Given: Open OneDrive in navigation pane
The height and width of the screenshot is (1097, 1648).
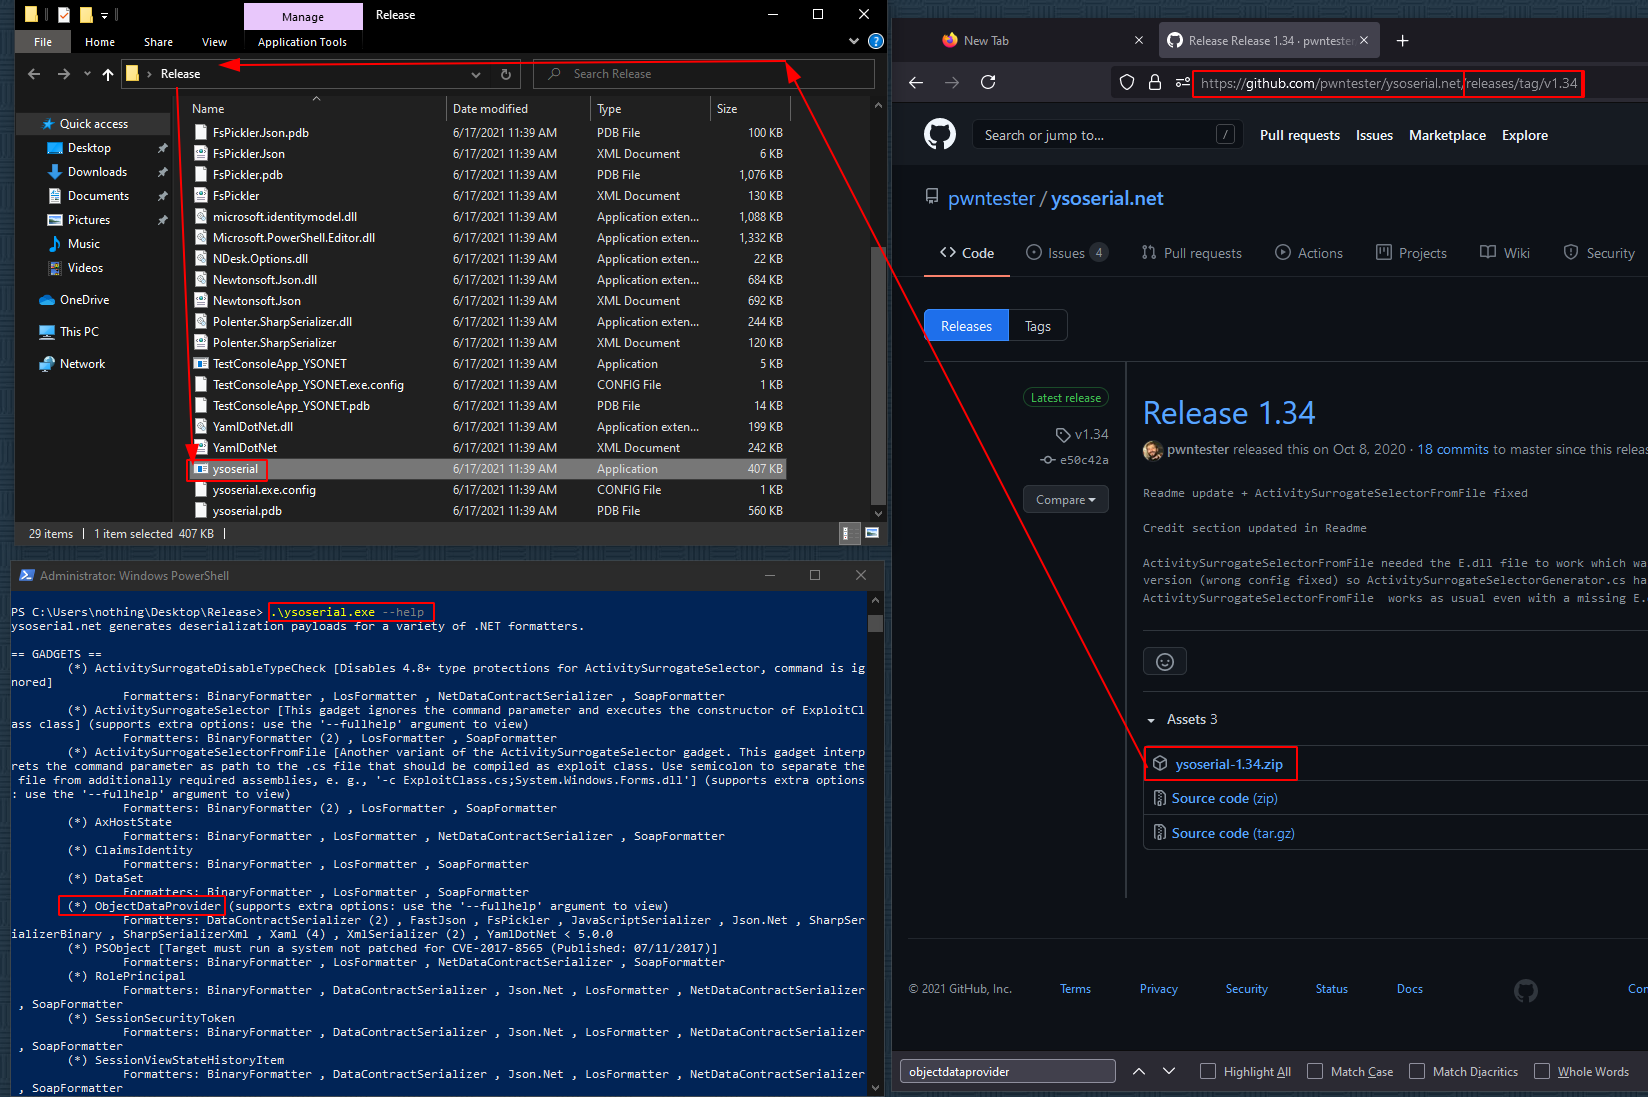Looking at the screenshot, I should tap(84, 300).
